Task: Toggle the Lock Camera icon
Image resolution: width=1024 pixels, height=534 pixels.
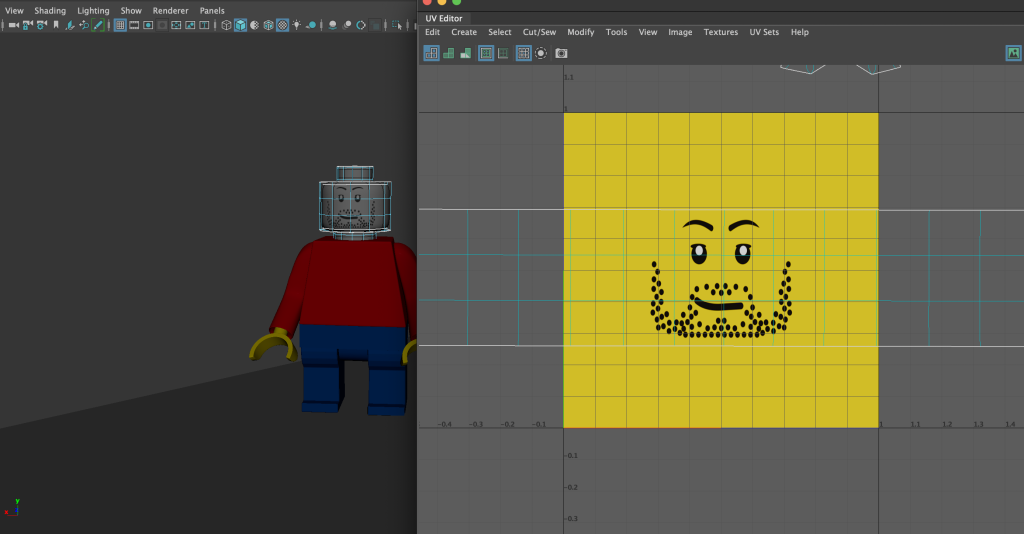Action: 27,25
